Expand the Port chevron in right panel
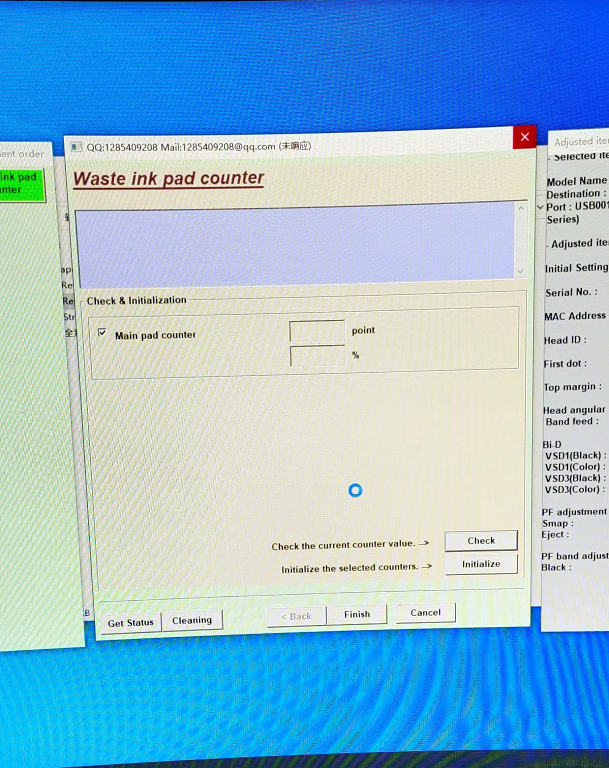Screen dimensions: 609x768 pos(541,207)
